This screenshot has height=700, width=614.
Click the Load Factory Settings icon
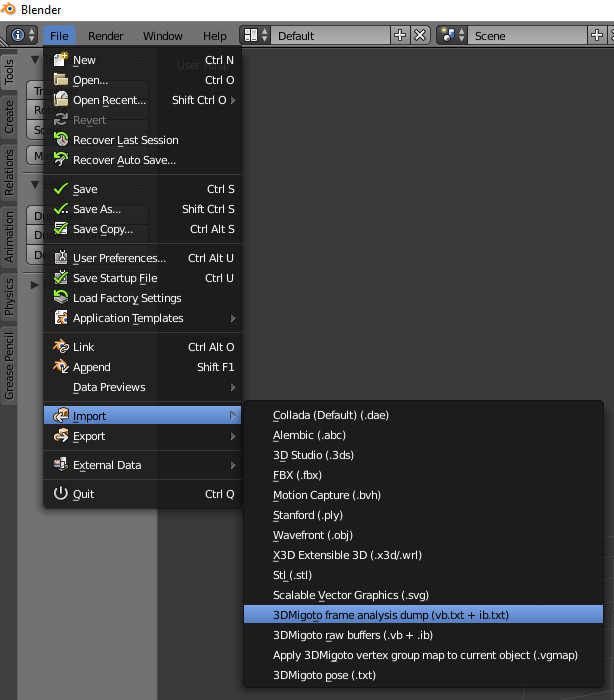[x=61, y=297]
